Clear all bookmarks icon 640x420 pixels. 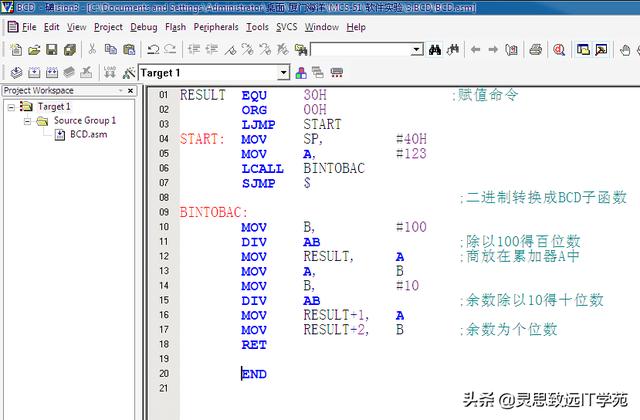pos(282,50)
